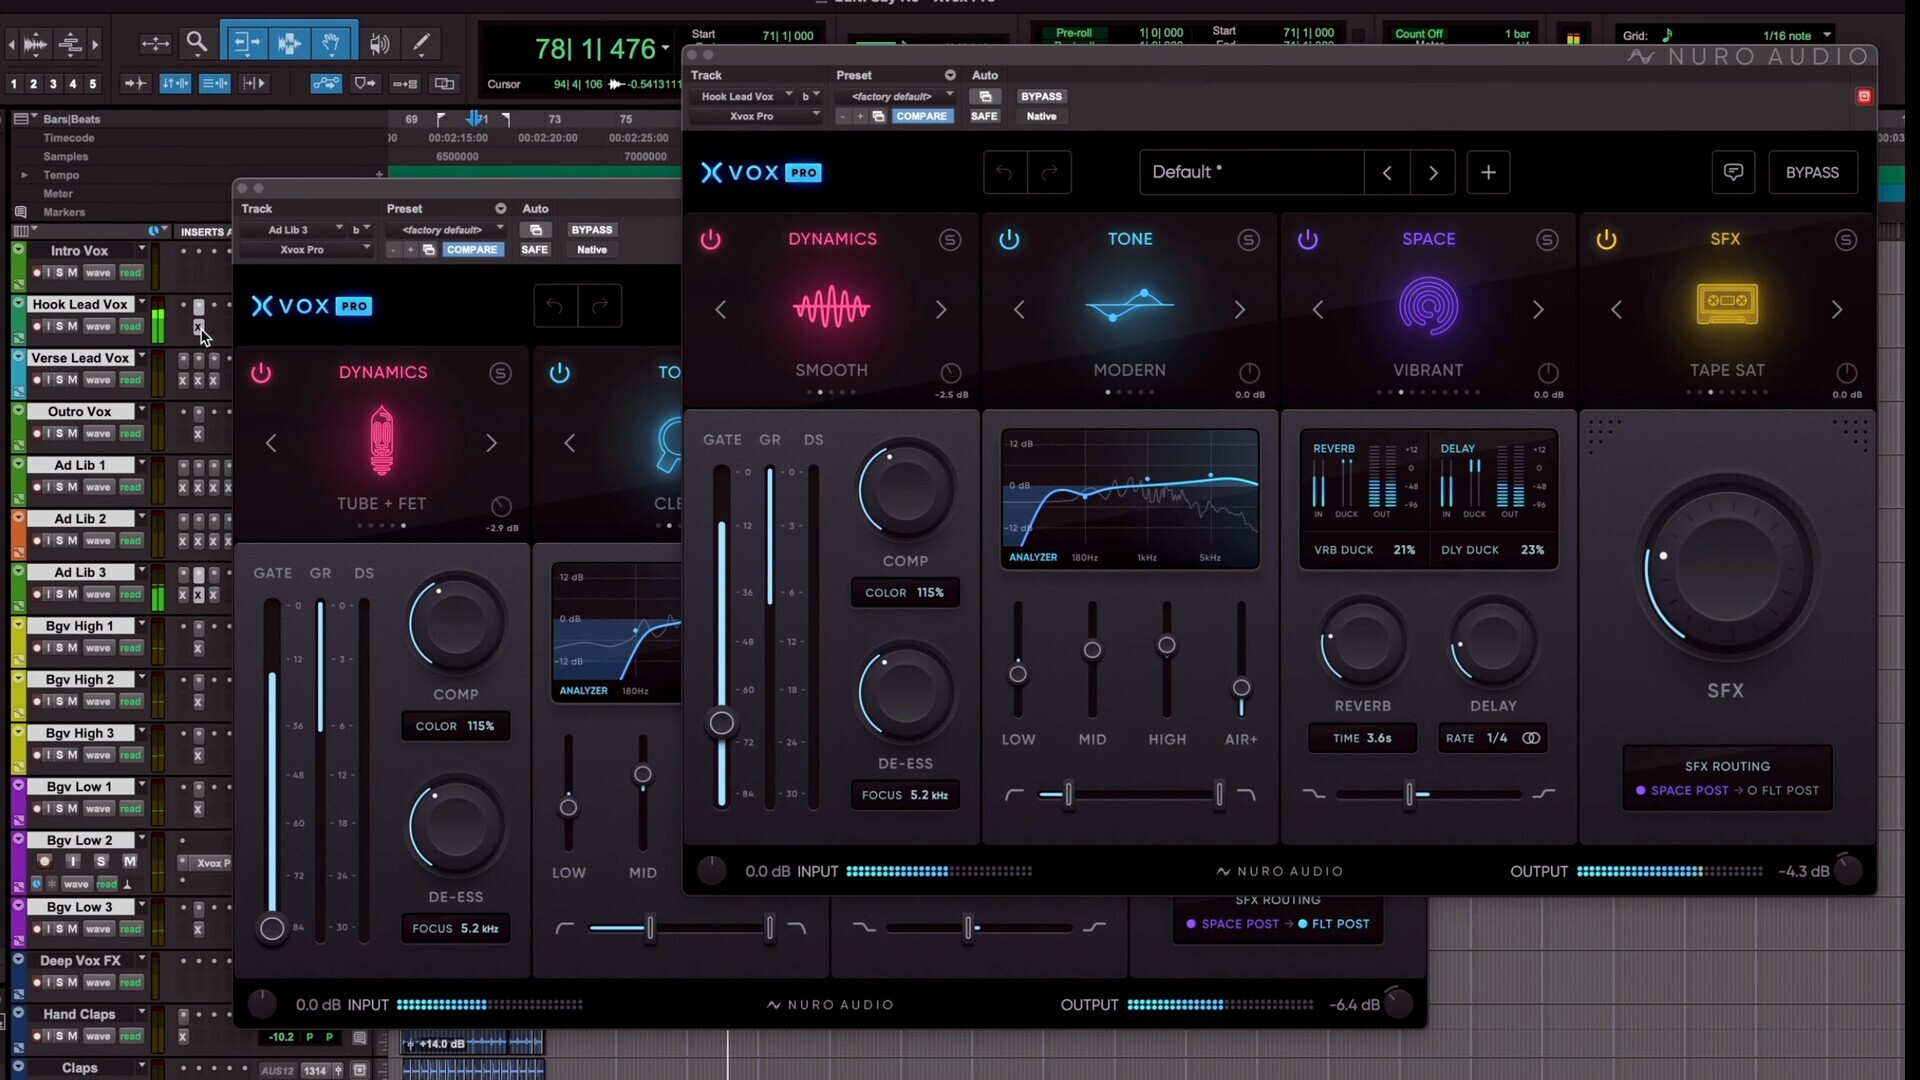Select zoom preset 3 button

53,84
